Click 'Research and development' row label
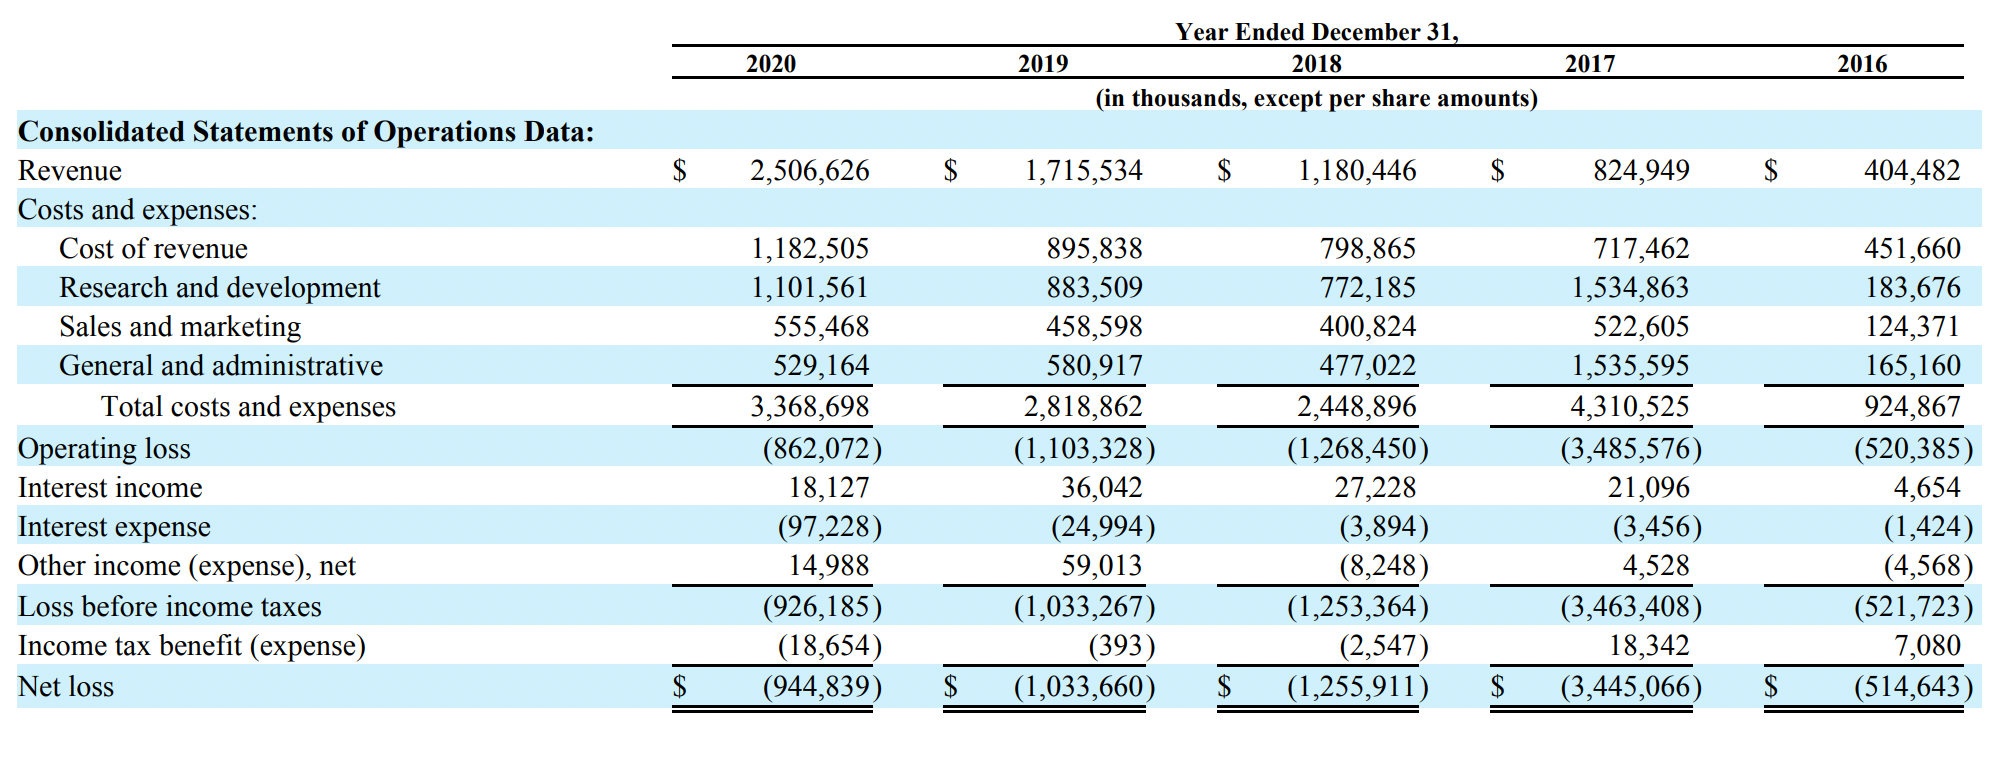Screen dimensions: 2000x760 point(220,288)
